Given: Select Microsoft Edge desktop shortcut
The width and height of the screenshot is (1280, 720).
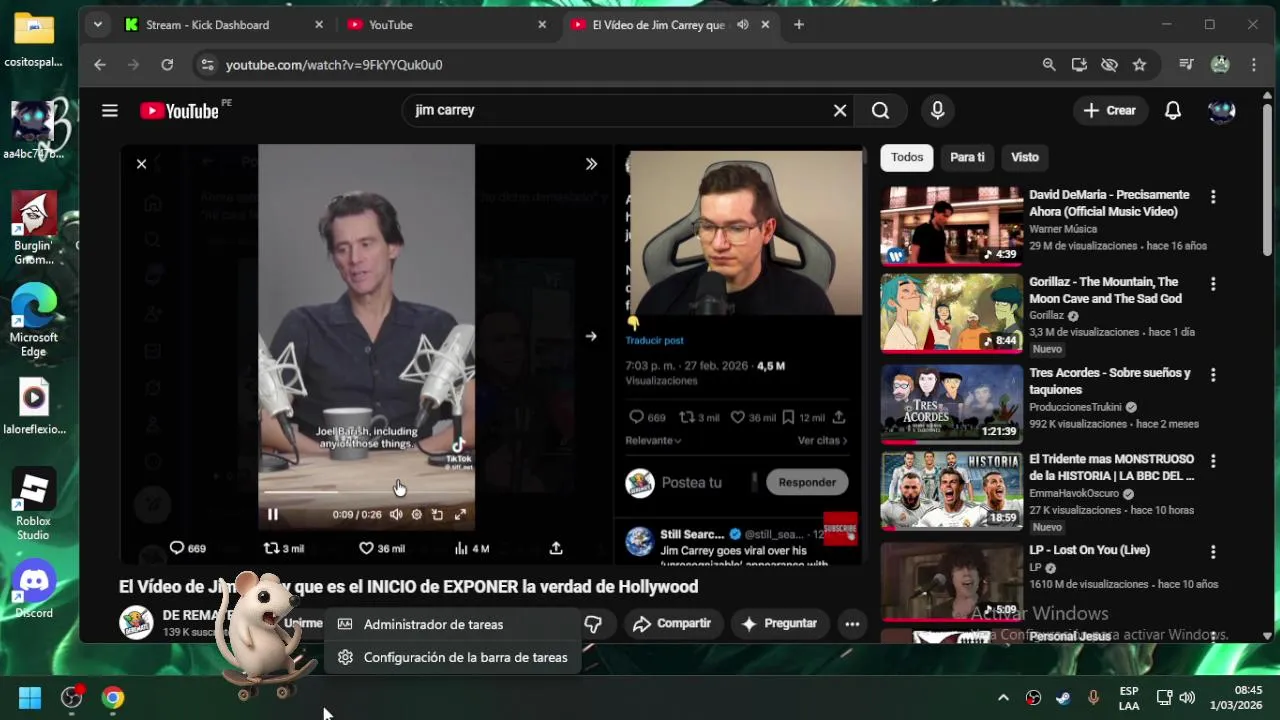Looking at the screenshot, I should (x=34, y=321).
